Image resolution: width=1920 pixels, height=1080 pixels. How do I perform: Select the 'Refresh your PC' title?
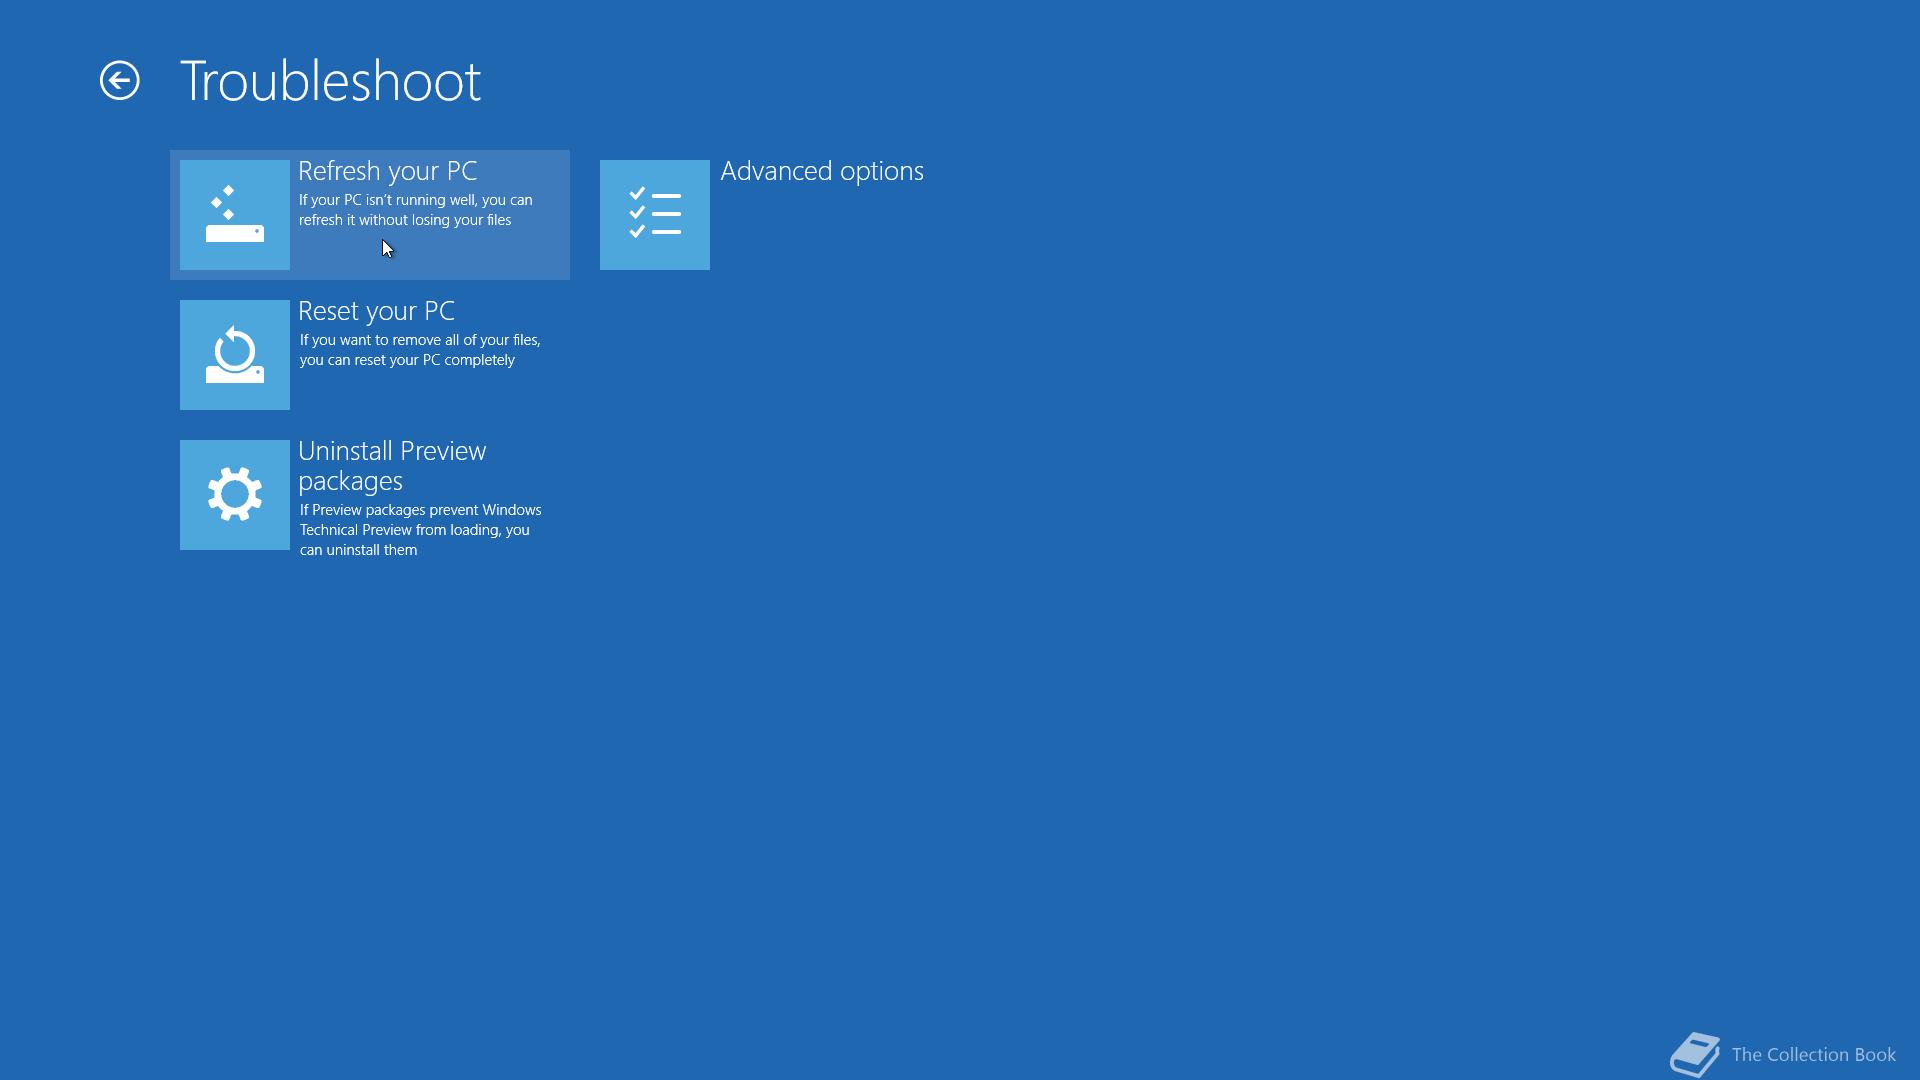coord(388,172)
